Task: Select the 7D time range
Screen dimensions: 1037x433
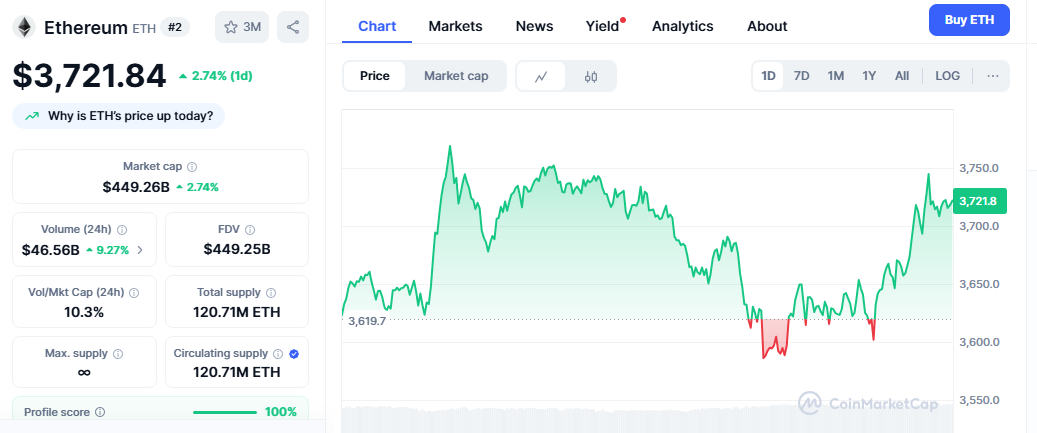Action: pyautogui.click(x=801, y=76)
